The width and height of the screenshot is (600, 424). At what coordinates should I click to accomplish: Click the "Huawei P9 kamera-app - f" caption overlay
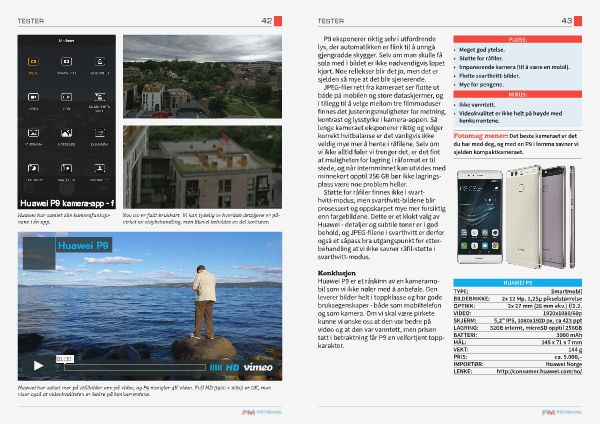click(x=67, y=203)
